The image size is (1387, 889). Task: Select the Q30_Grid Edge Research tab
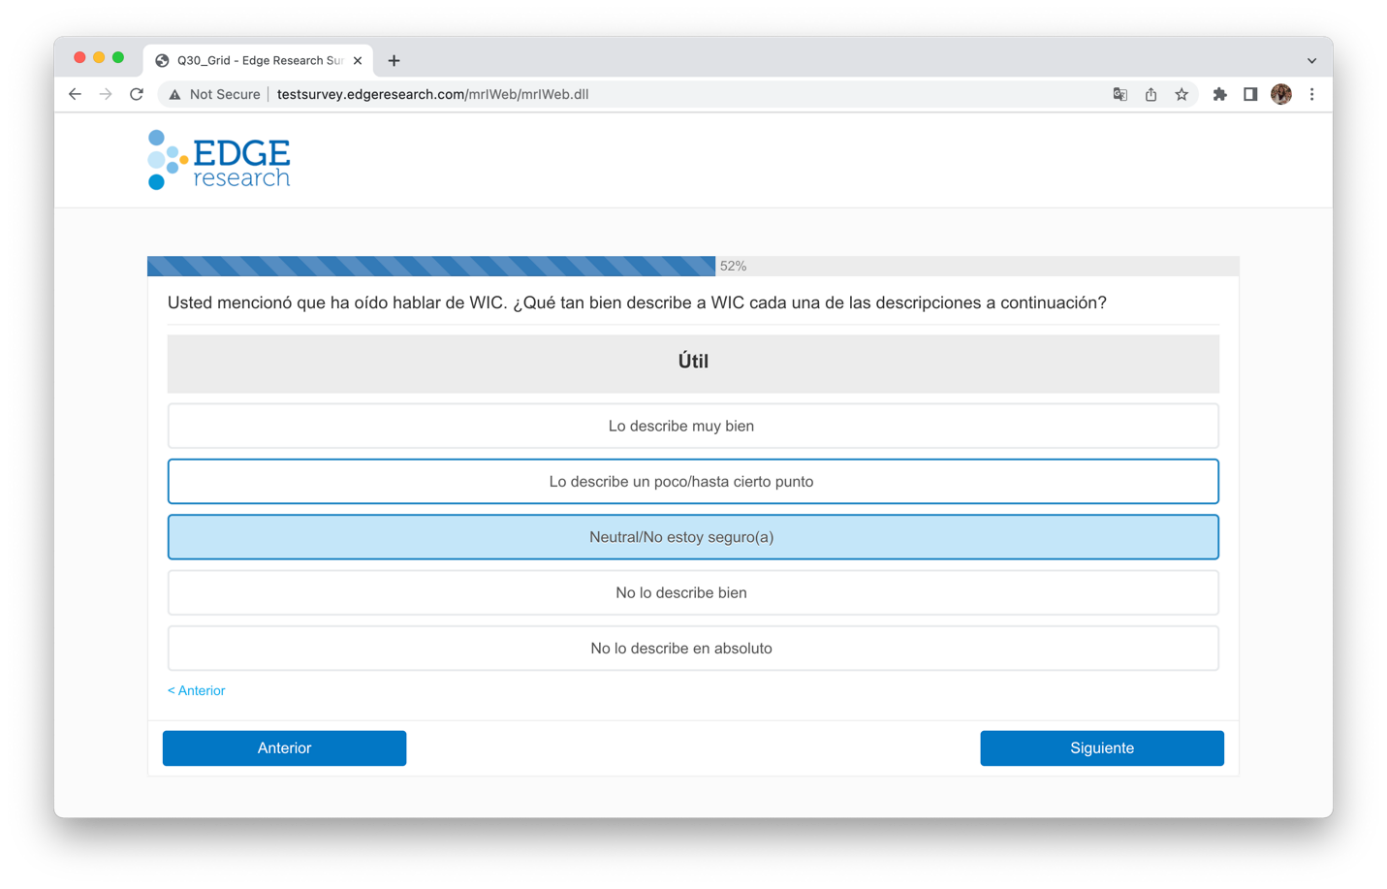pos(258,61)
